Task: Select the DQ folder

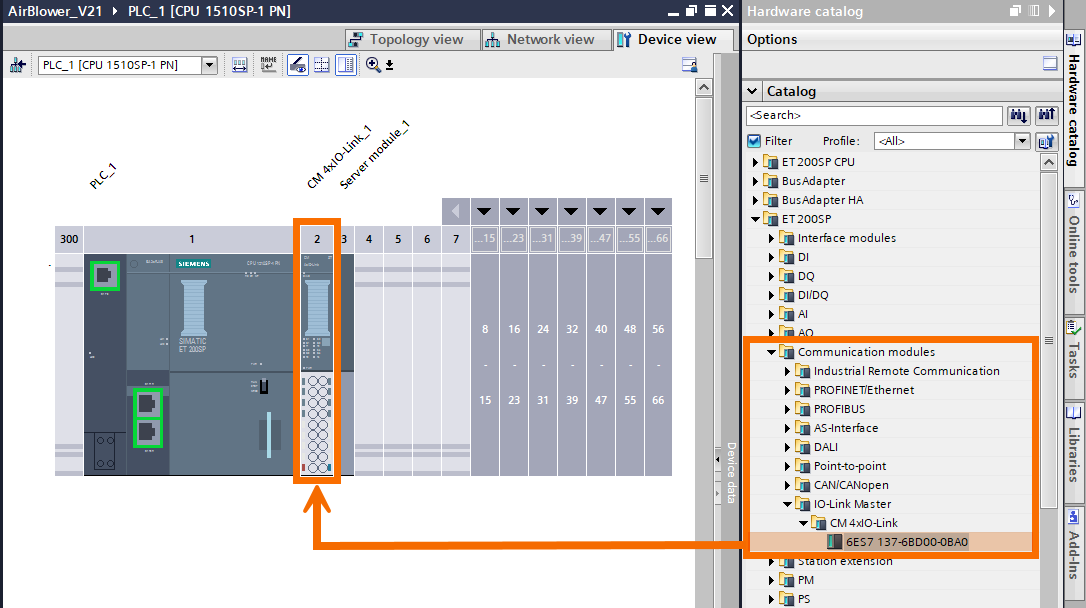Action: click(x=805, y=276)
